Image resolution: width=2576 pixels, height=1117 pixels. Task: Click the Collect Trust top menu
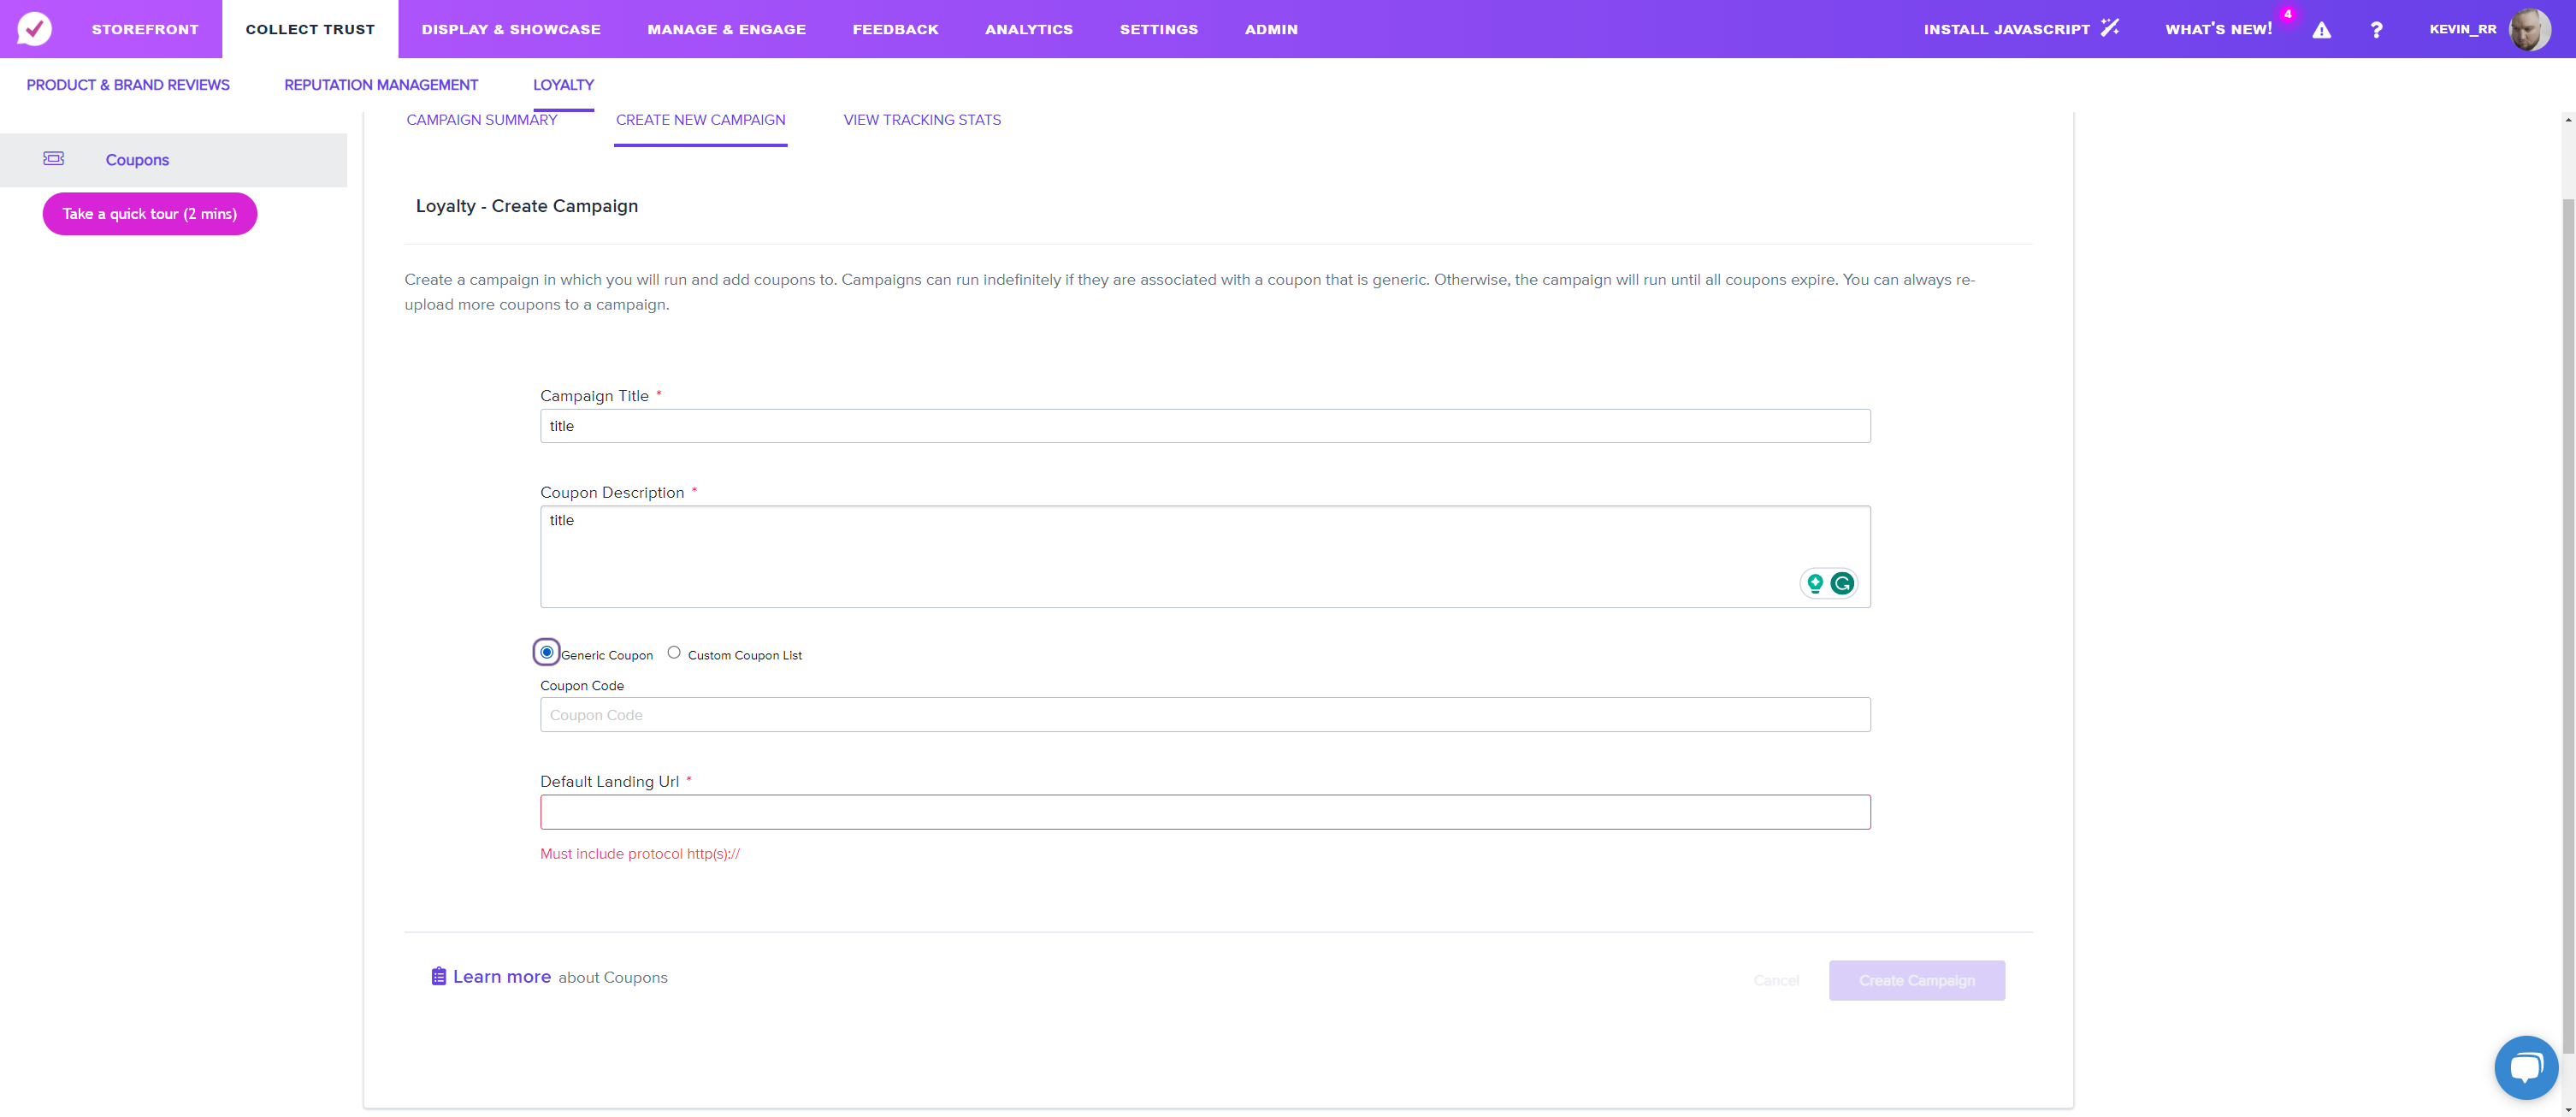click(x=310, y=29)
